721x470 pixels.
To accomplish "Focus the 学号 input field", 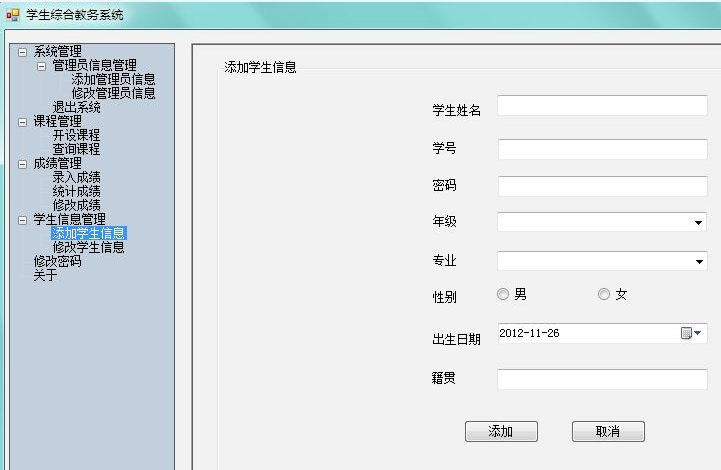I will pyautogui.click(x=602, y=149).
